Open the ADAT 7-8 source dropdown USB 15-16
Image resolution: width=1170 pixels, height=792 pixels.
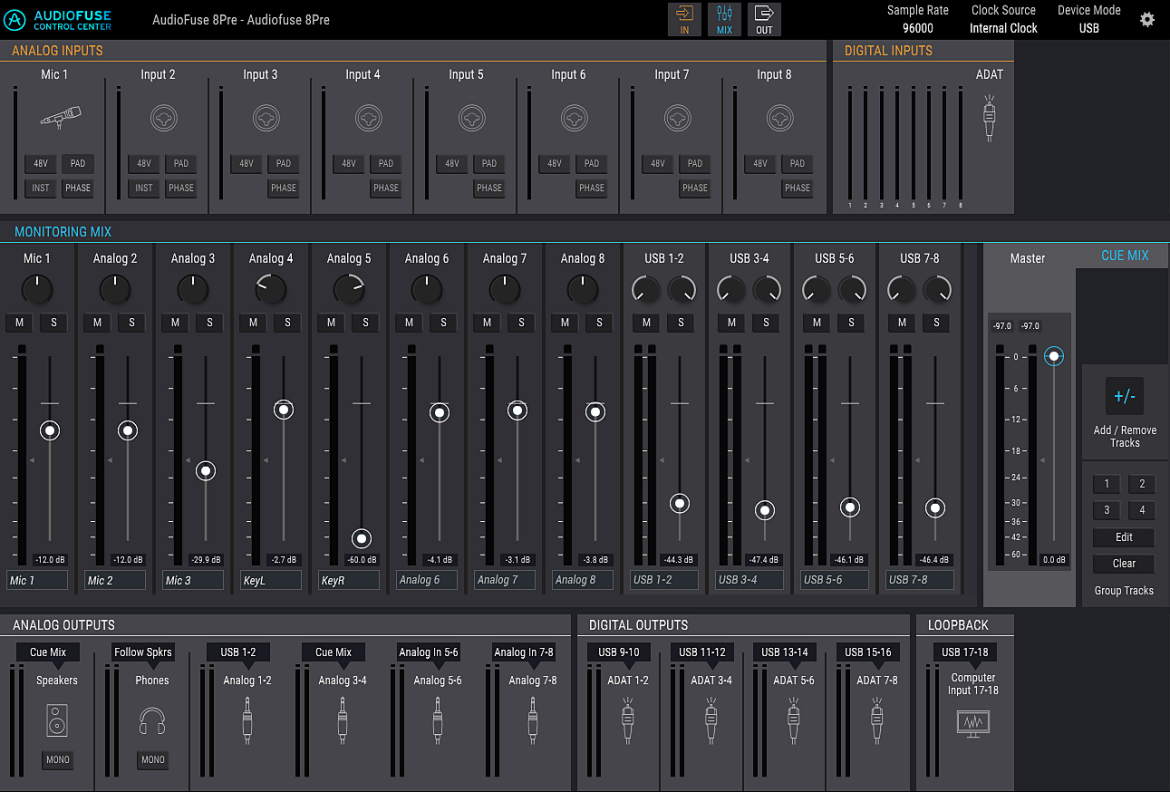tap(868, 652)
